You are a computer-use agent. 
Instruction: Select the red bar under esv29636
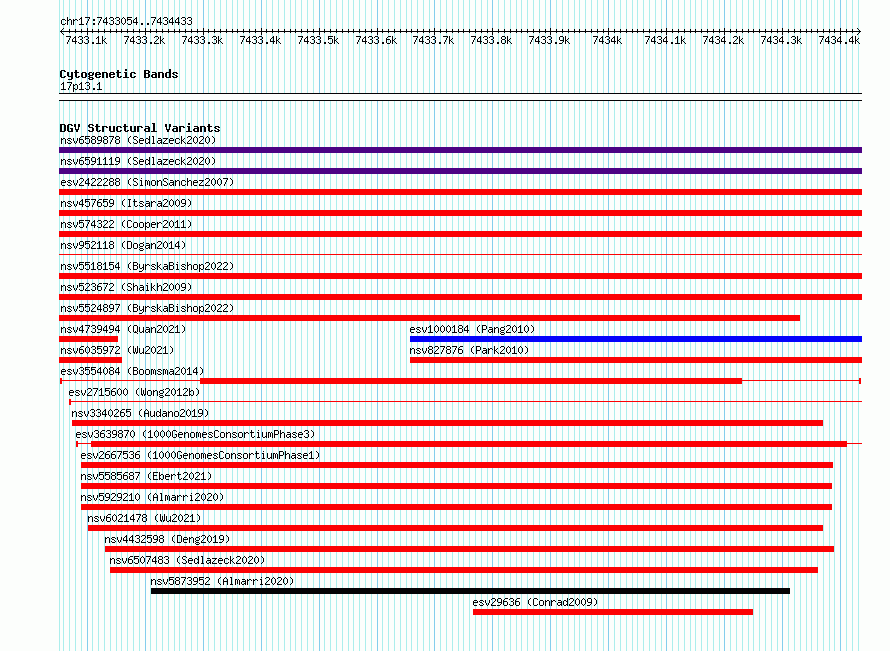(613, 612)
